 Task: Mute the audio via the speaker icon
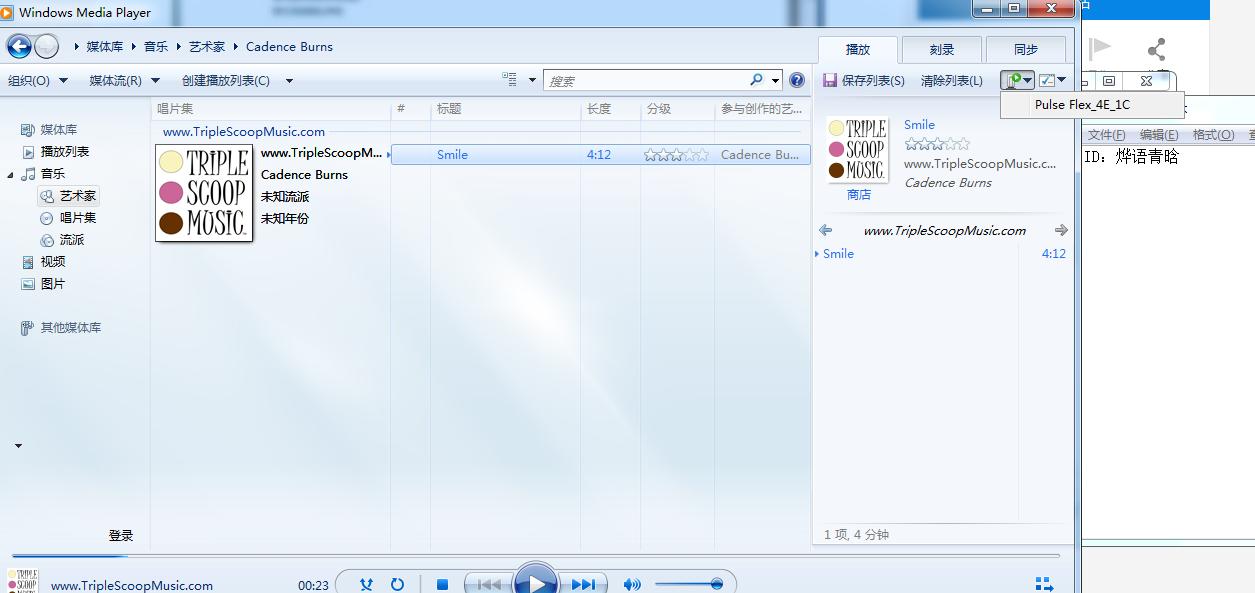coord(632,582)
